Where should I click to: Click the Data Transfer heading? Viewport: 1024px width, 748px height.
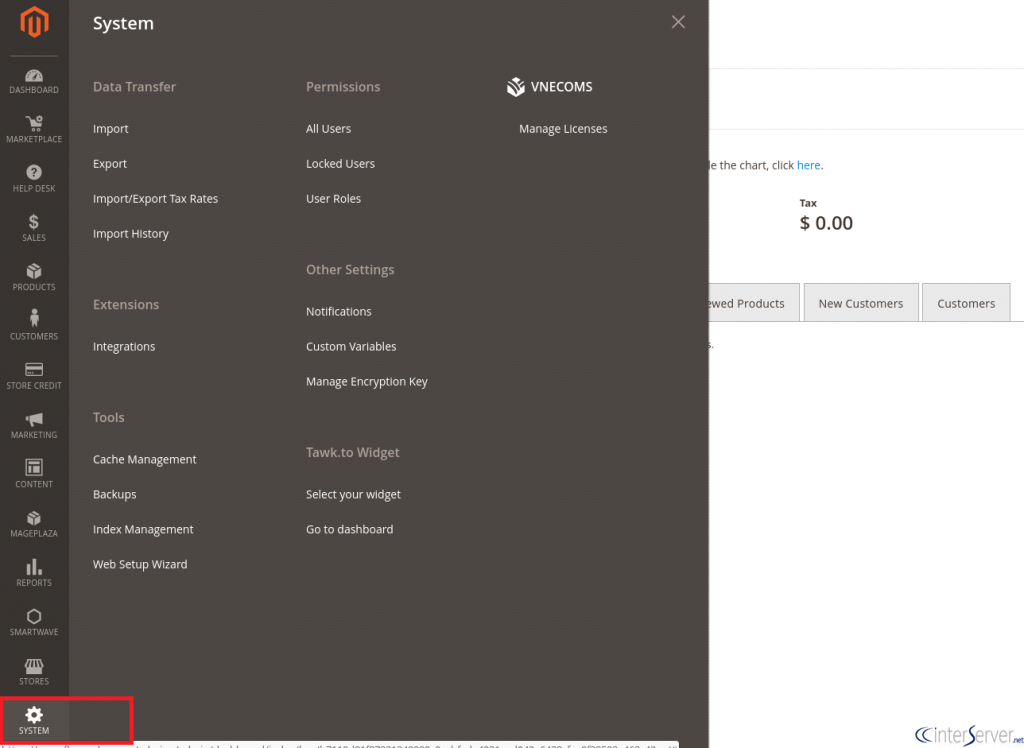(x=135, y=87)
